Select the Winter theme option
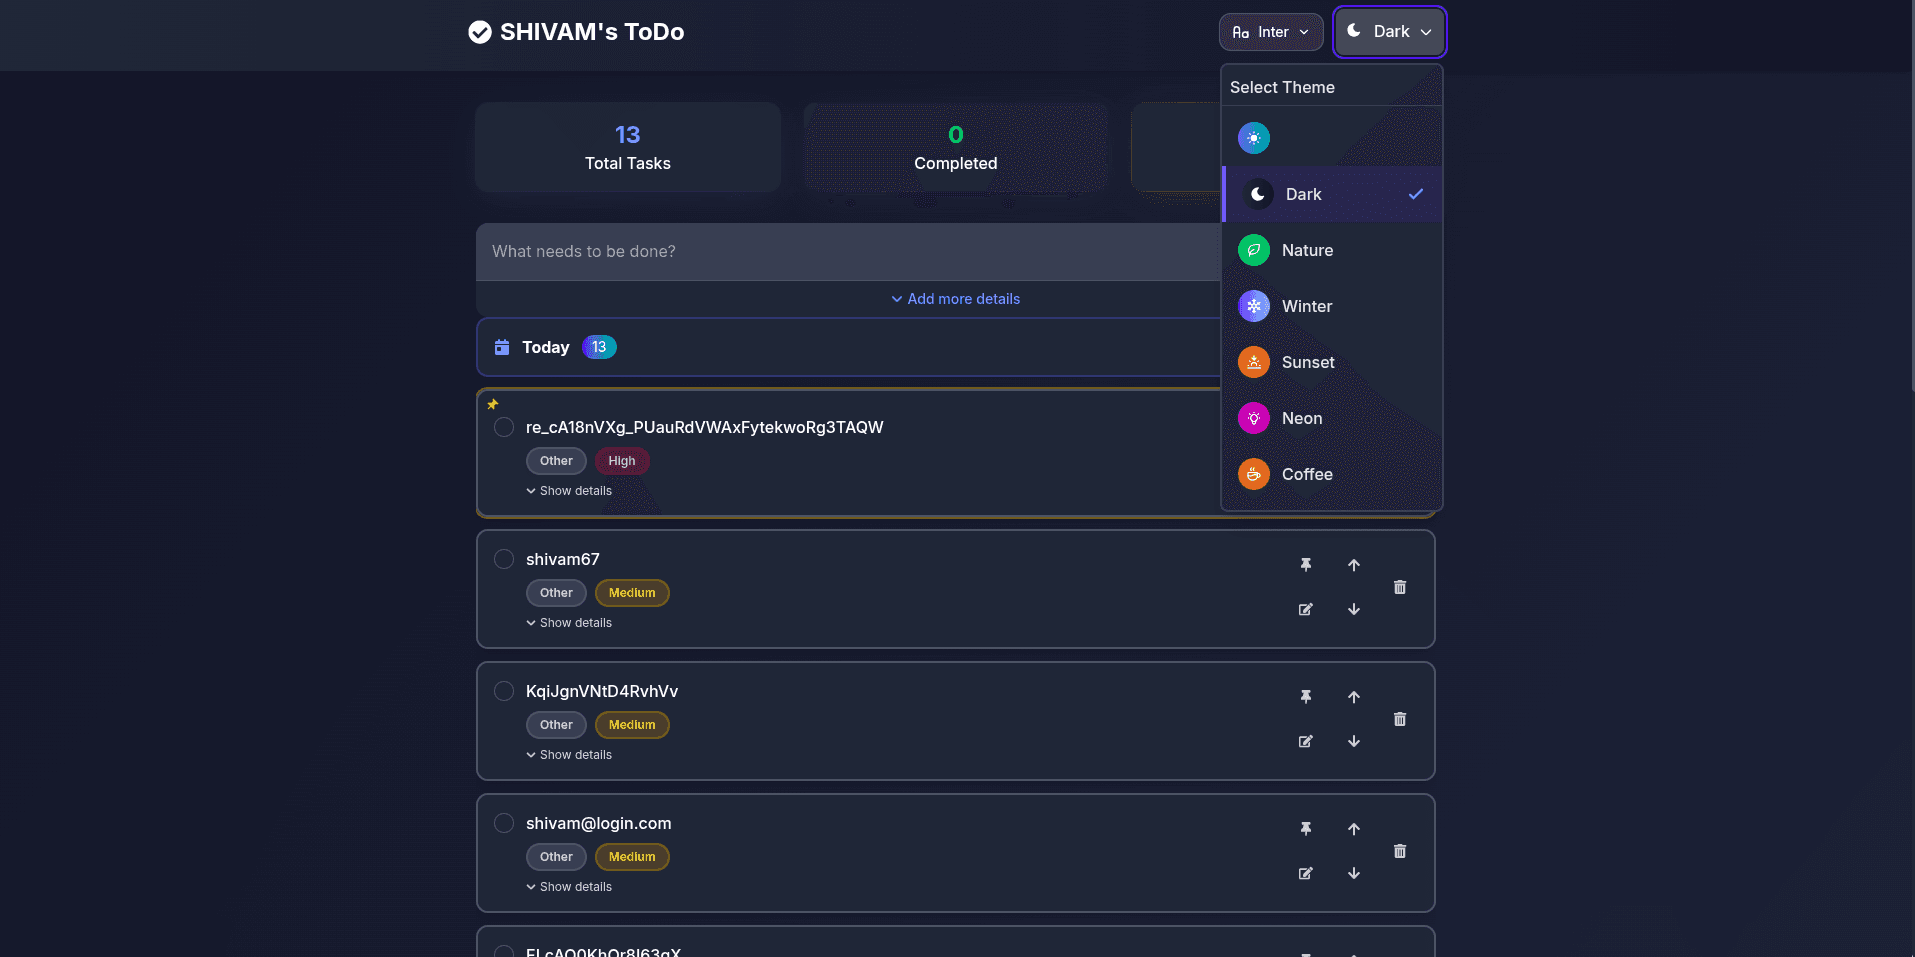The width and height of the screenshot is (1915, 957). pyautogui.click(x=1305, y=306)
